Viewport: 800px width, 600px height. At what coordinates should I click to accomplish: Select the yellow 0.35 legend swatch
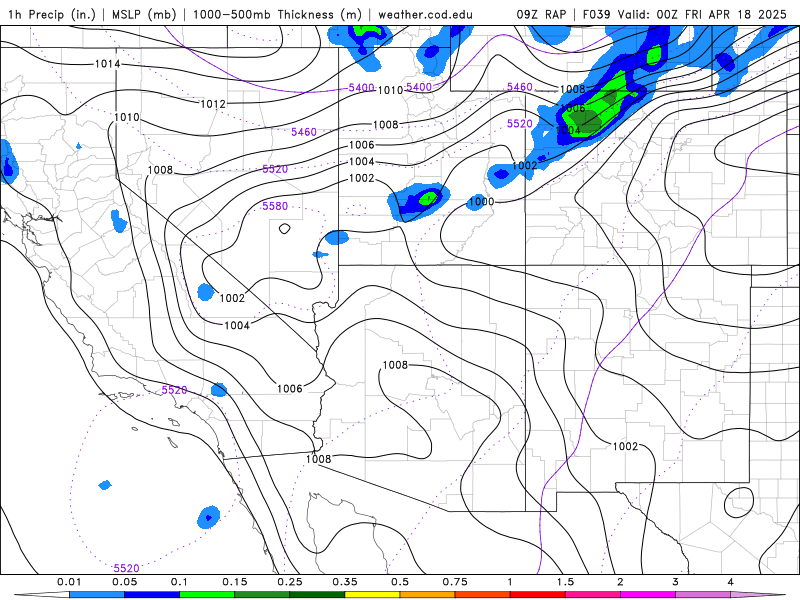point(372,595)
